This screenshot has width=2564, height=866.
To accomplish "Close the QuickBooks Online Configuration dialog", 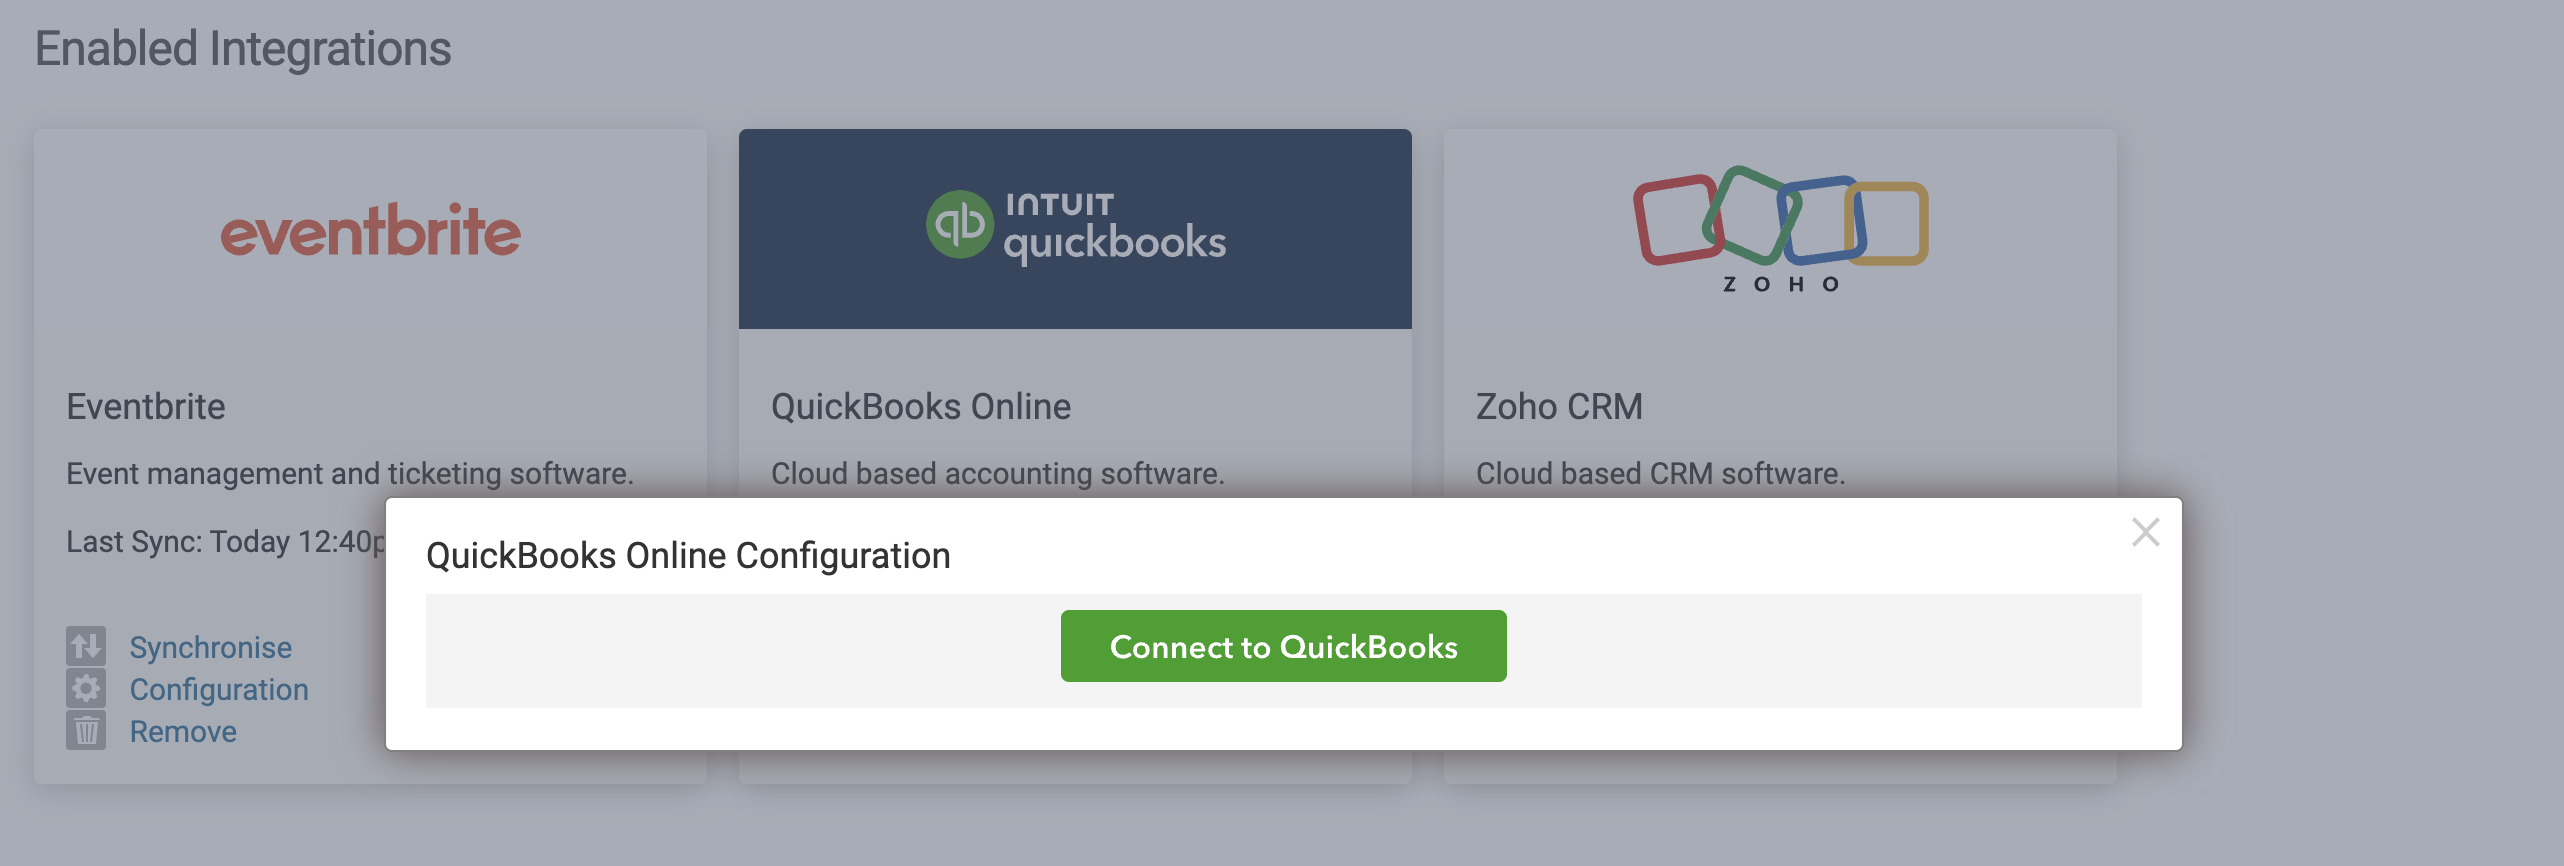I will coord(2145,532).
